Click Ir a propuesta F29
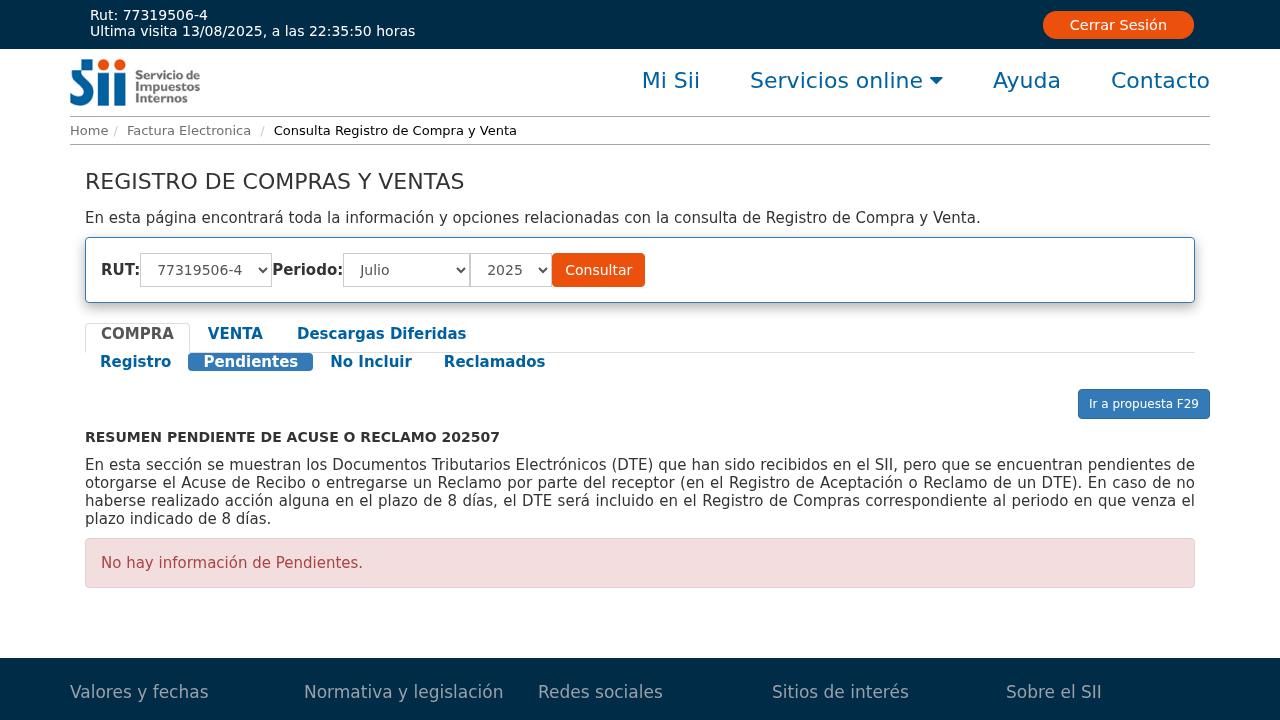1280x720 pixels. pos(1143,404)
